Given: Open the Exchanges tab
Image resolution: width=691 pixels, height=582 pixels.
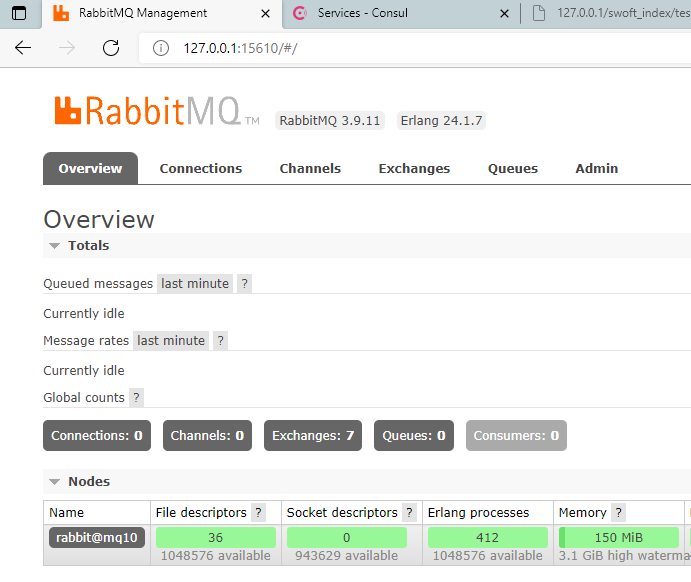Looking at the screenshot, I should (x=414, y=168).
